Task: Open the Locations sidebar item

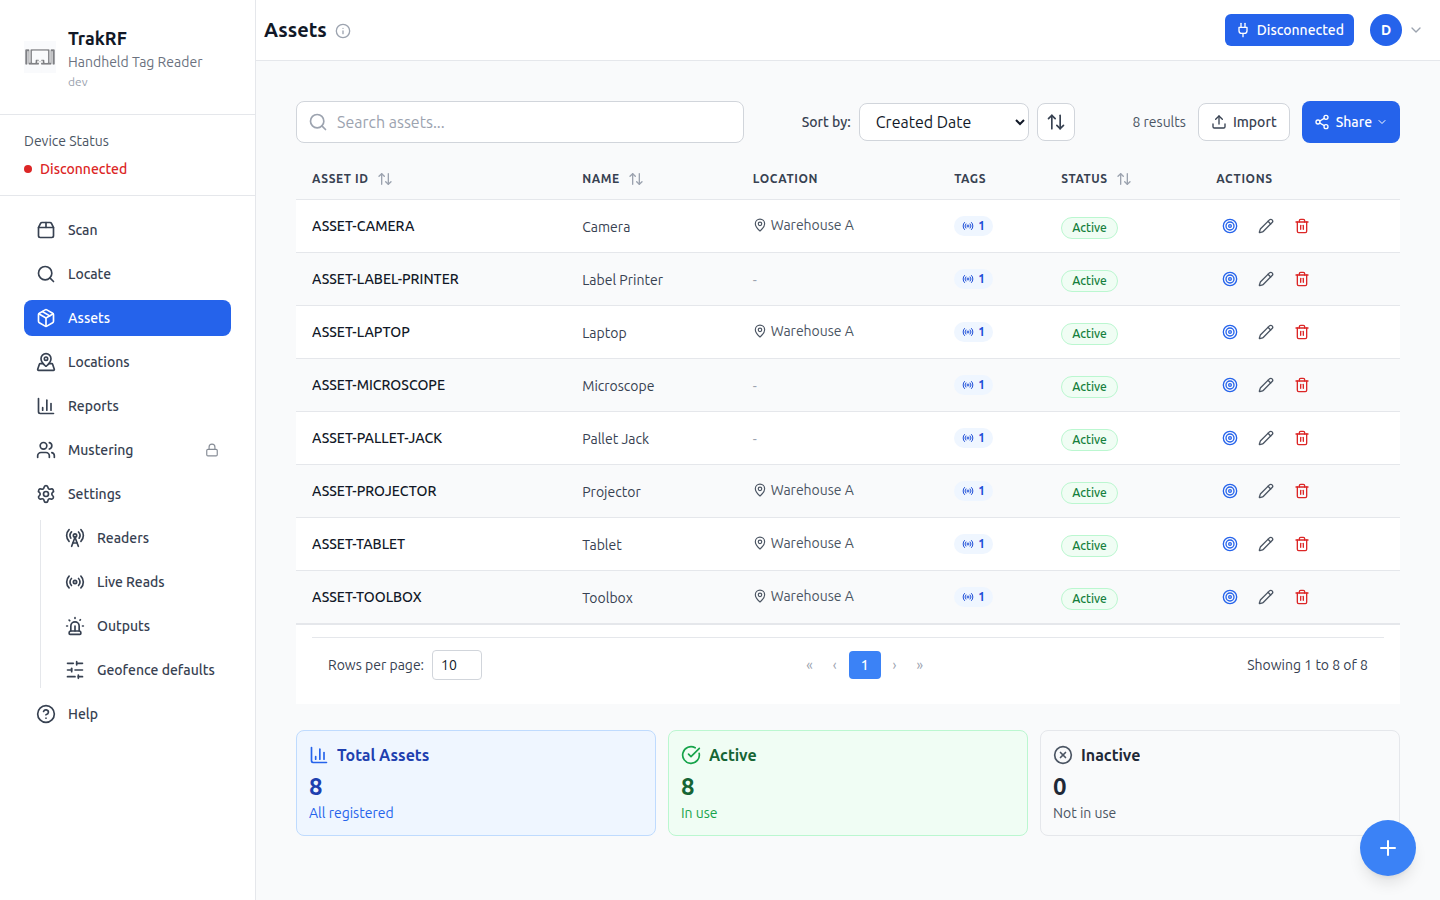Action: click(127, 362)
